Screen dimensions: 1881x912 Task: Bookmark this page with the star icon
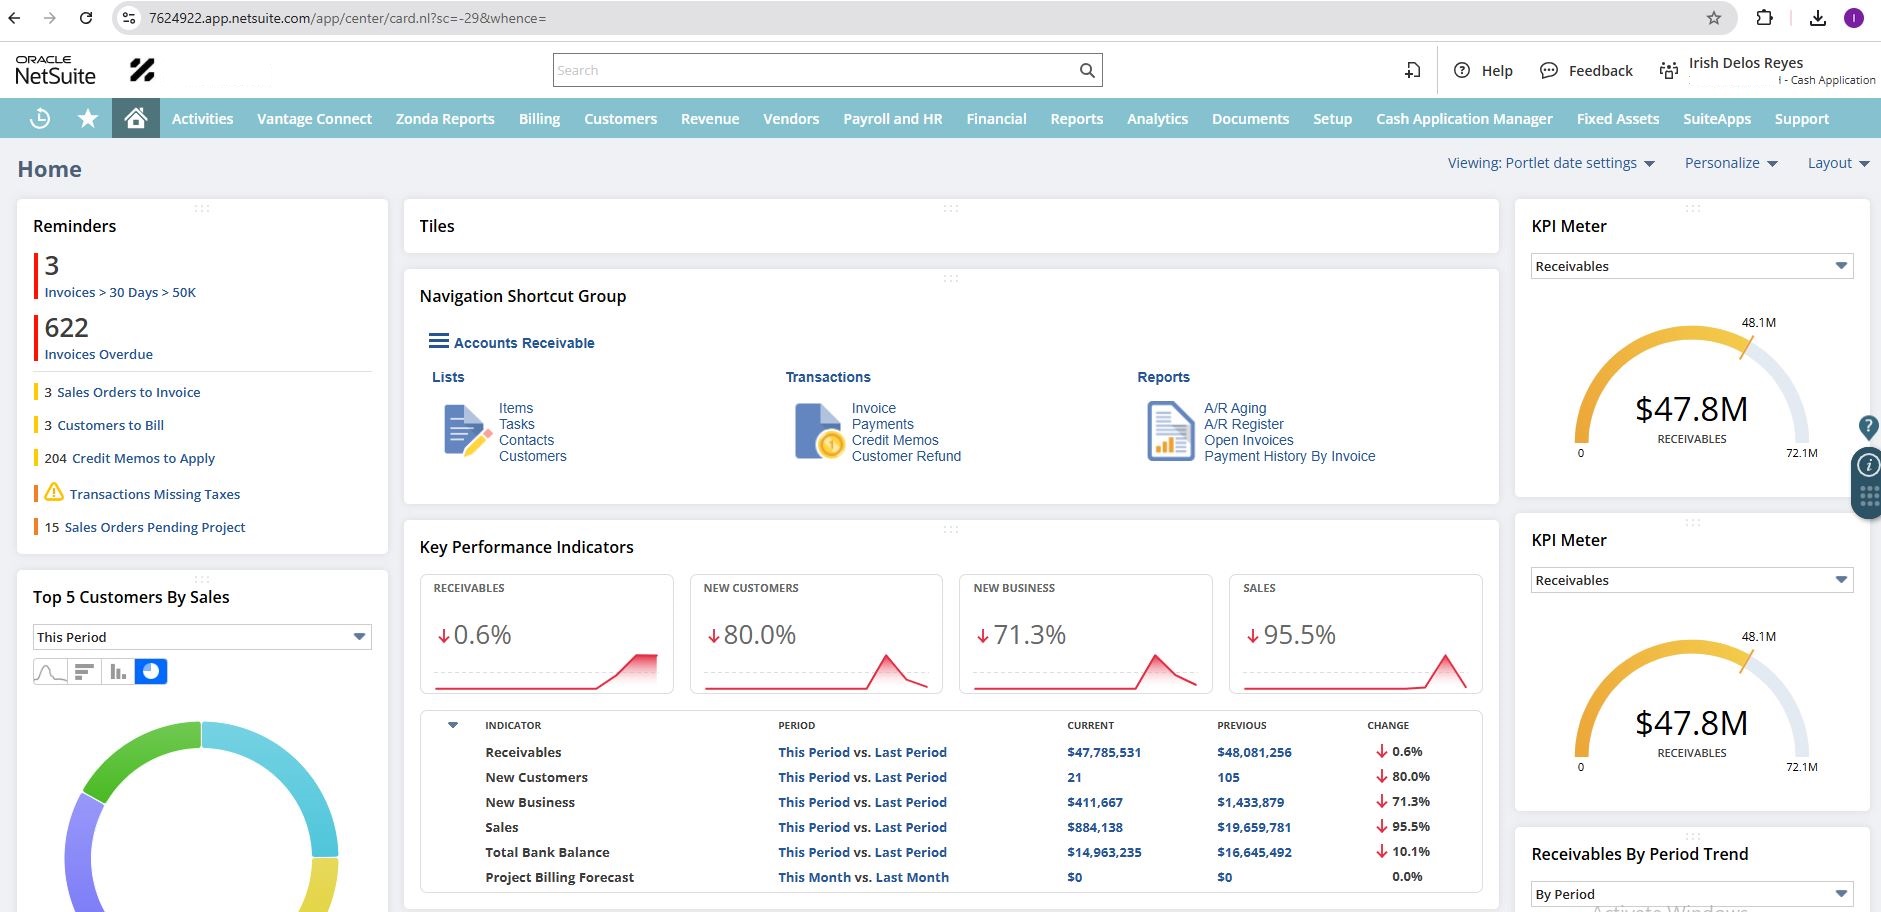pos(1713,18)
